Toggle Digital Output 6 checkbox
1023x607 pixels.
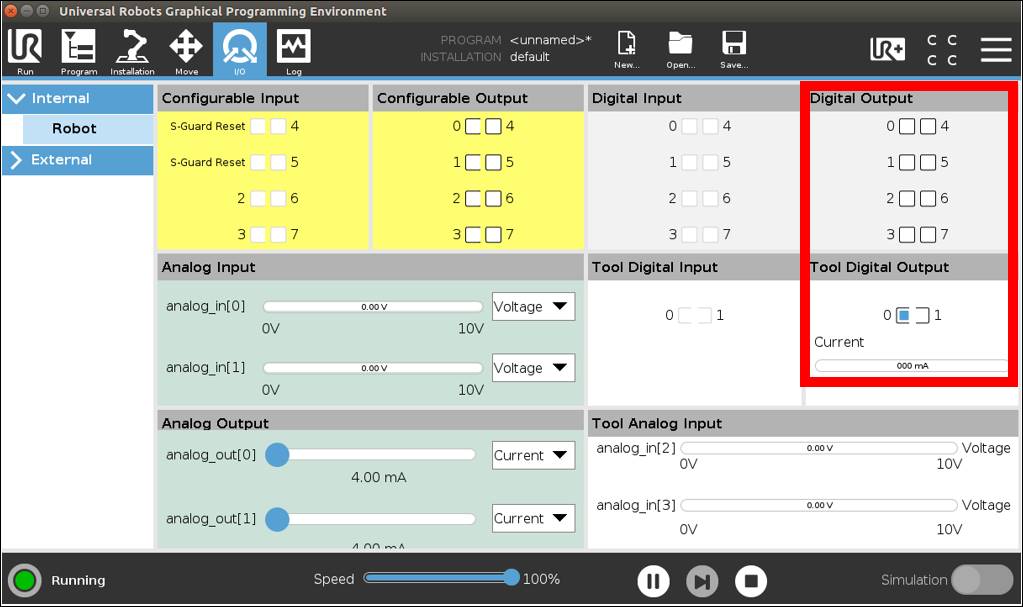(x=928, y=198)
